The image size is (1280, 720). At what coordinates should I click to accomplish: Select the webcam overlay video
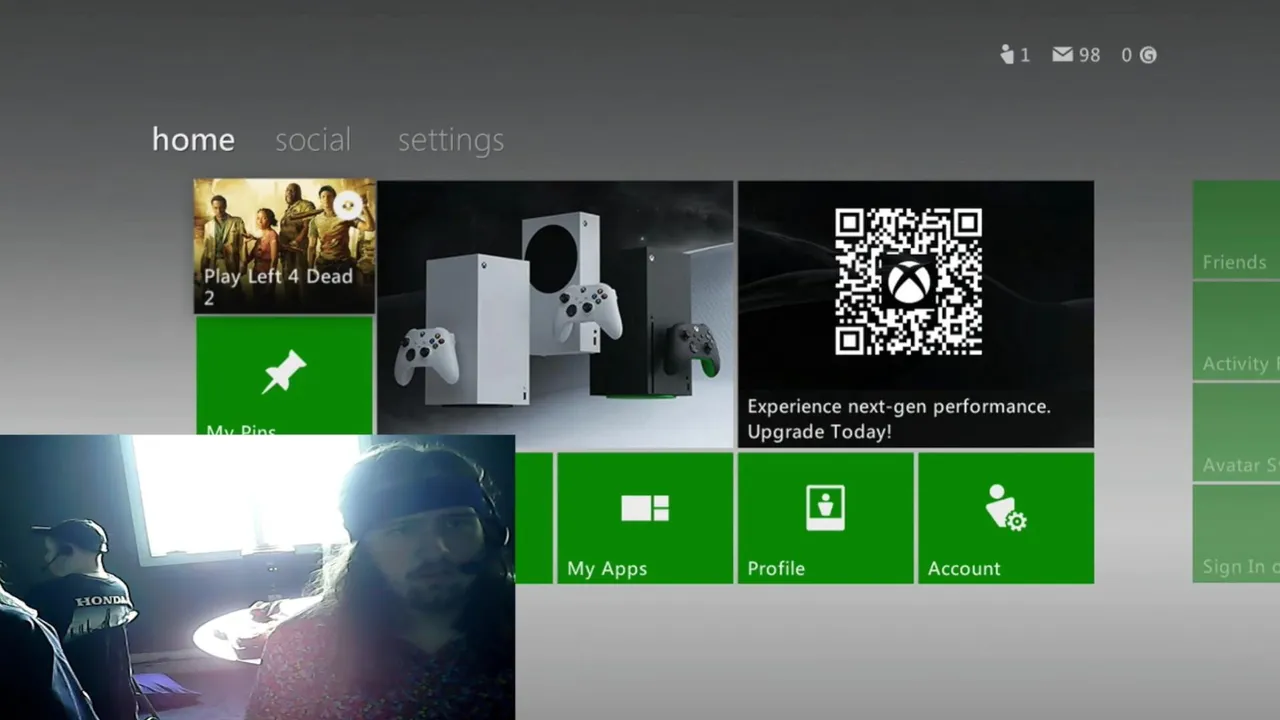pyautogui.click(x=257, y=577)
